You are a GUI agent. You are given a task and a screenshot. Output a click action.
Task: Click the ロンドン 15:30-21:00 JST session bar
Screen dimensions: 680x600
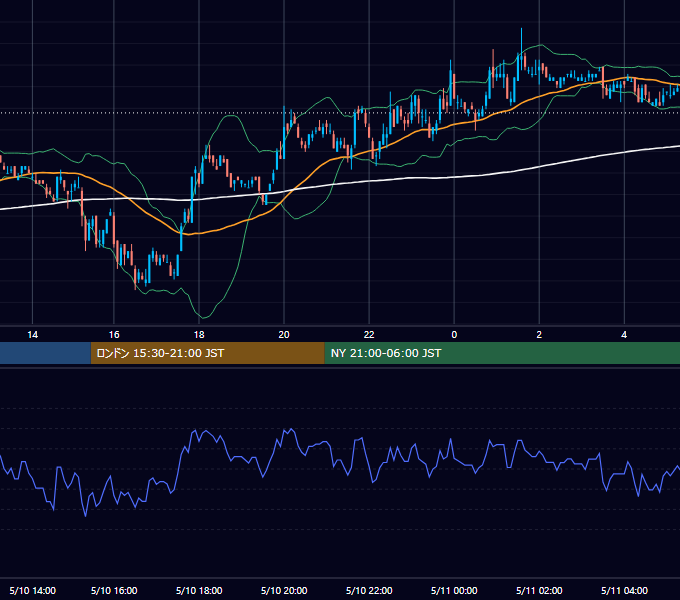(207, 353)
